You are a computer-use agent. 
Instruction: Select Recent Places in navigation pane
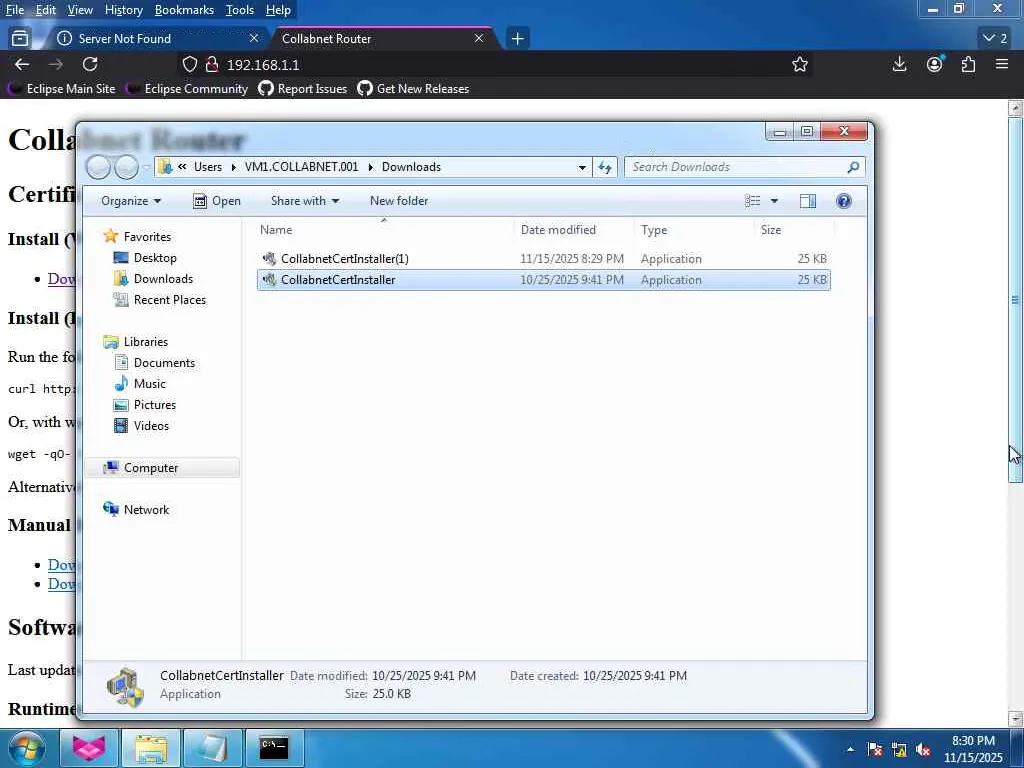click(x=160, y=300)
